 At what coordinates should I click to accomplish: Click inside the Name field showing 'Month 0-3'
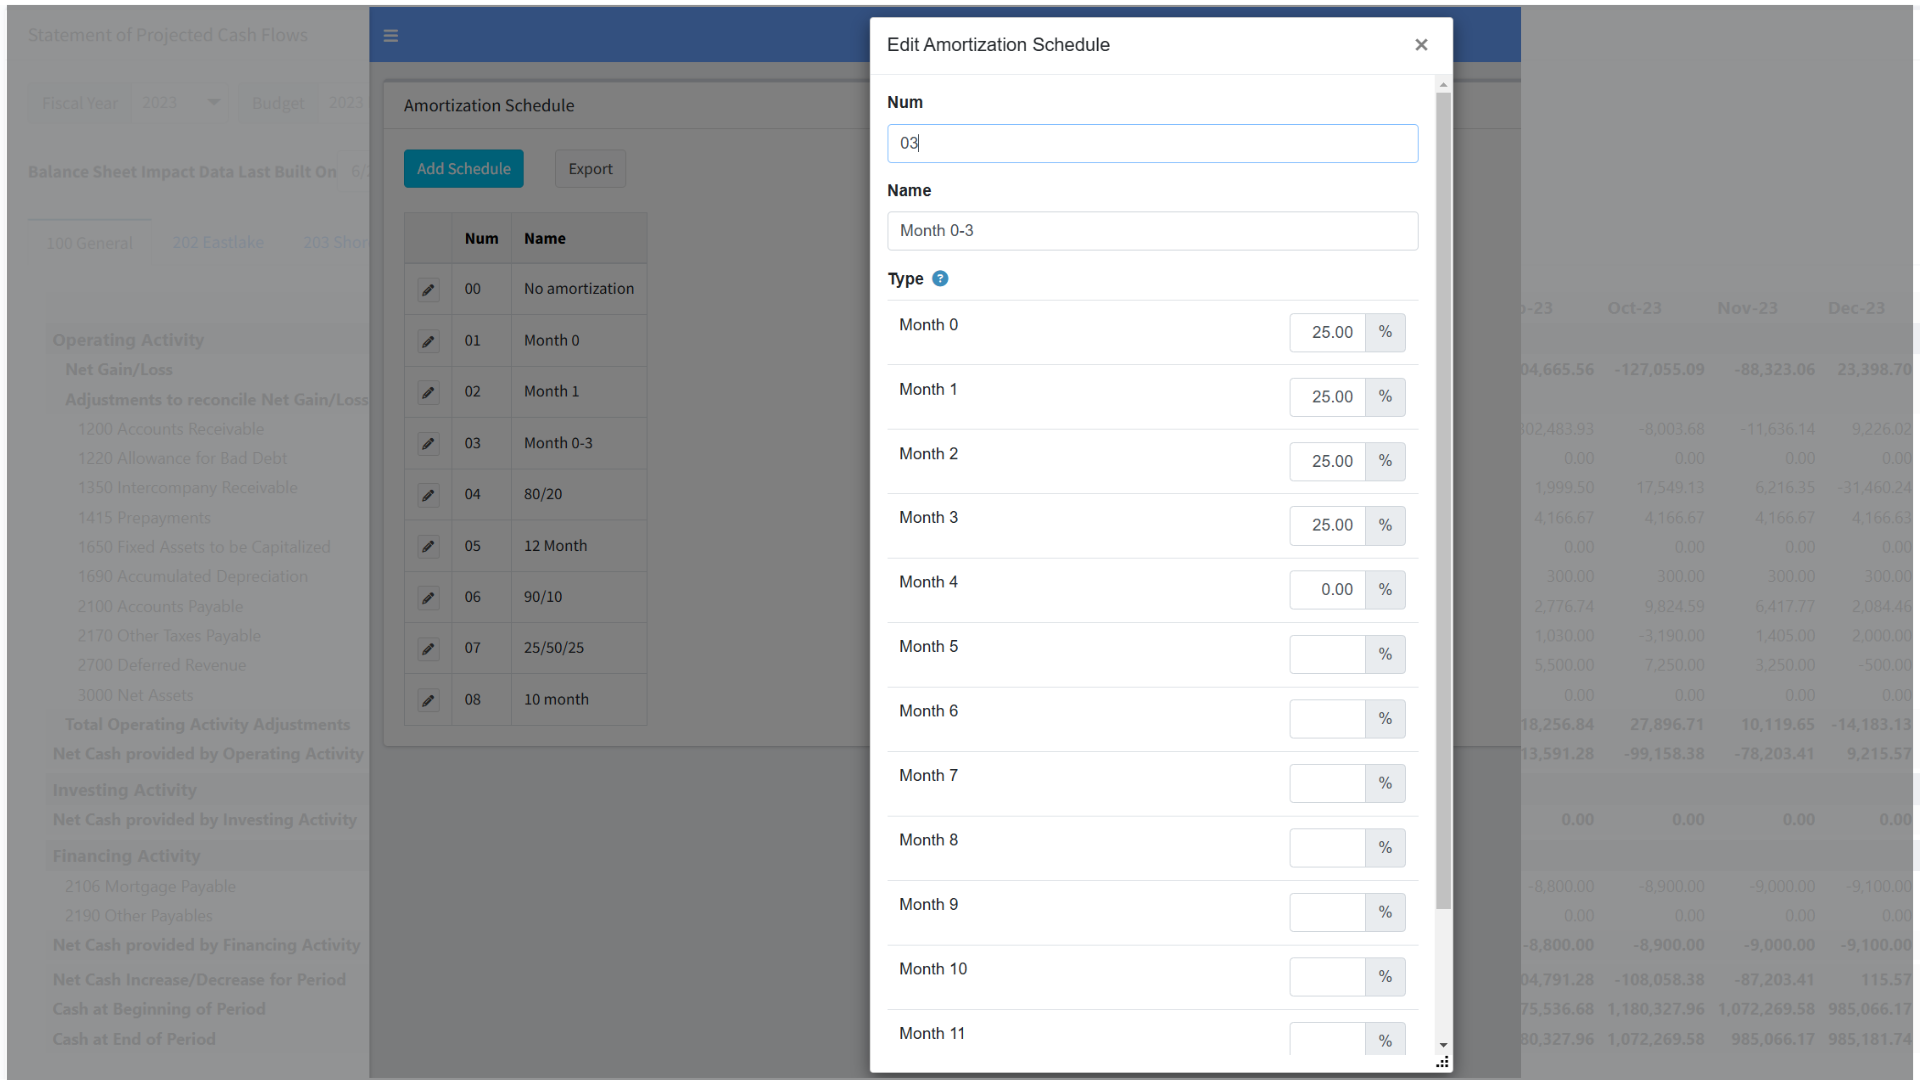coord(1152,231)
